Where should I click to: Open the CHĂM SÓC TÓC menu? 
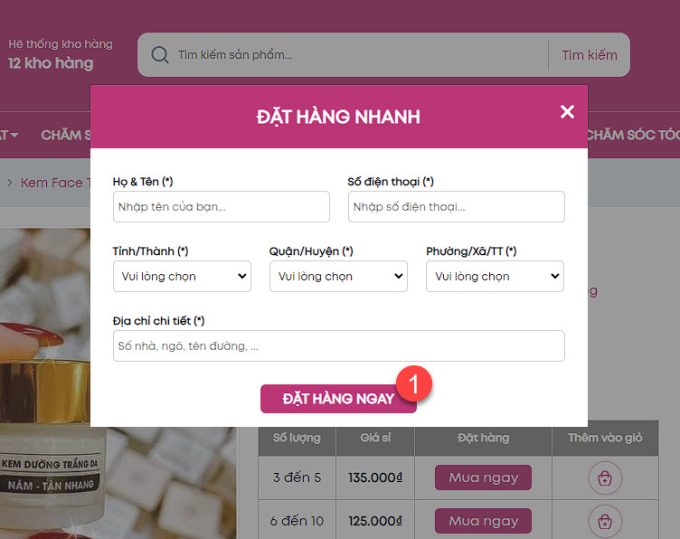click(x=633, y=135)
